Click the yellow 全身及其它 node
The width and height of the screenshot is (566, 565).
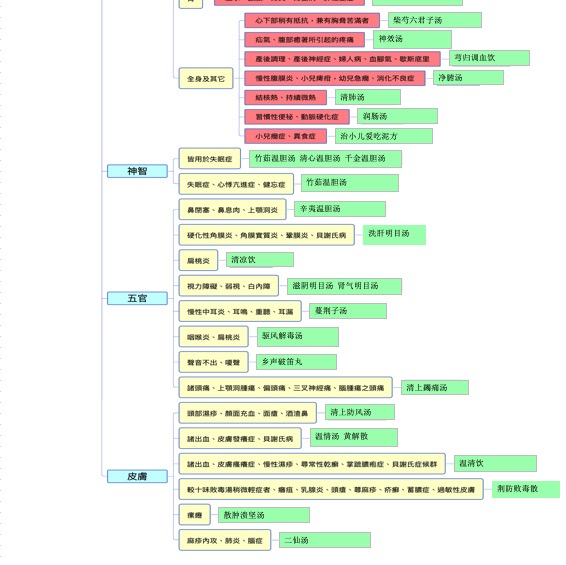pyautogui.click(x=206, y=78)
